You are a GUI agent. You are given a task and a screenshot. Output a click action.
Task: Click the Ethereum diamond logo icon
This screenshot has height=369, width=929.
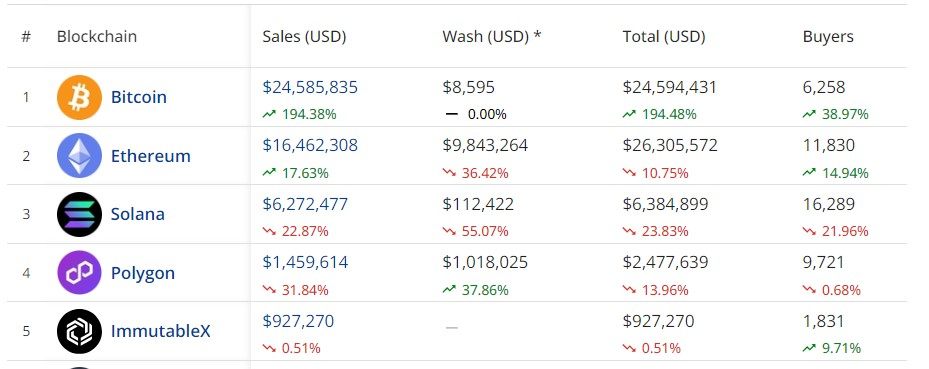[79, 156]
